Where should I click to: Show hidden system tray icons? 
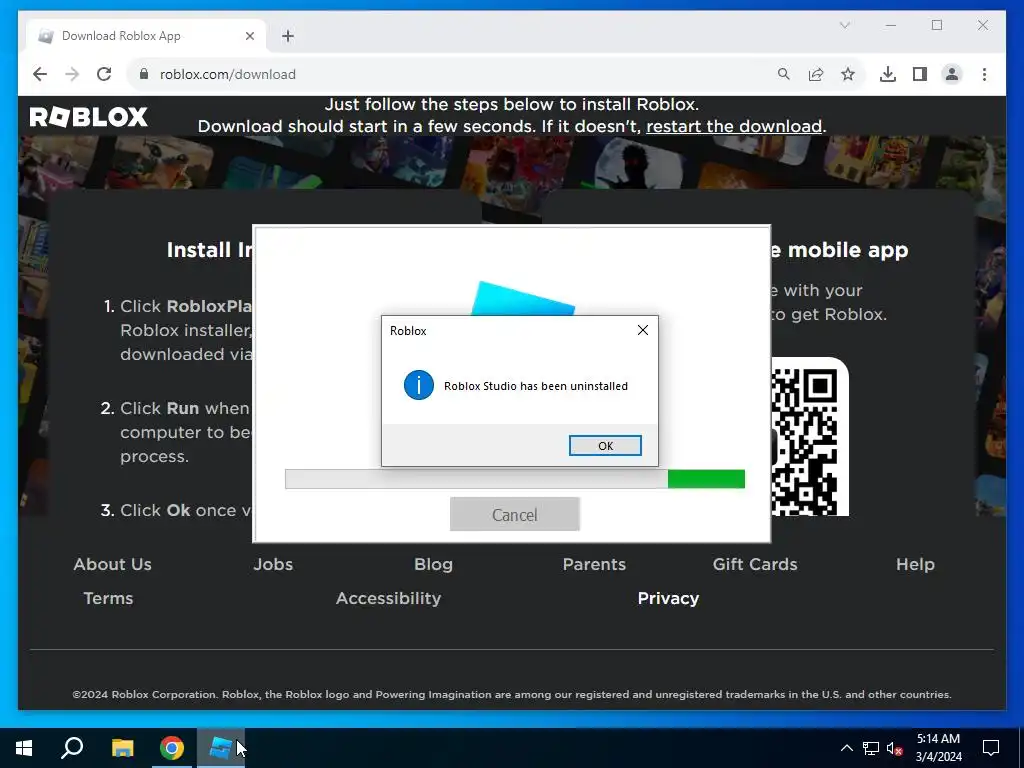click(x=846, y=748)
